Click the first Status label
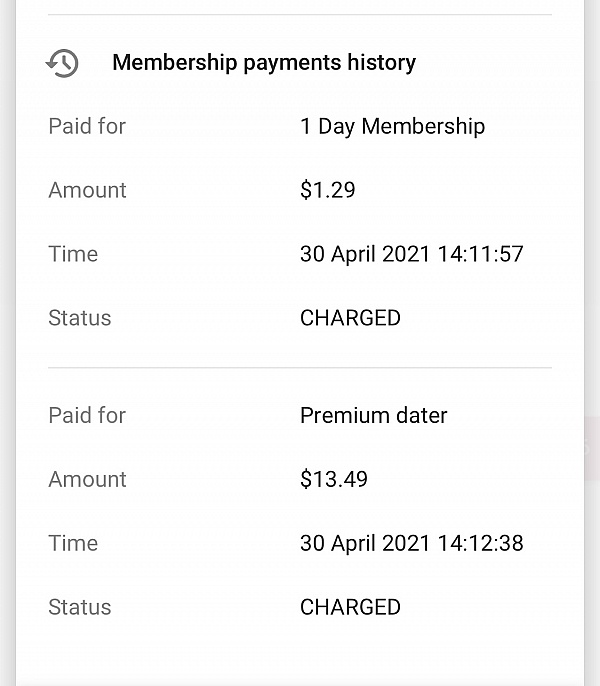 80,318
